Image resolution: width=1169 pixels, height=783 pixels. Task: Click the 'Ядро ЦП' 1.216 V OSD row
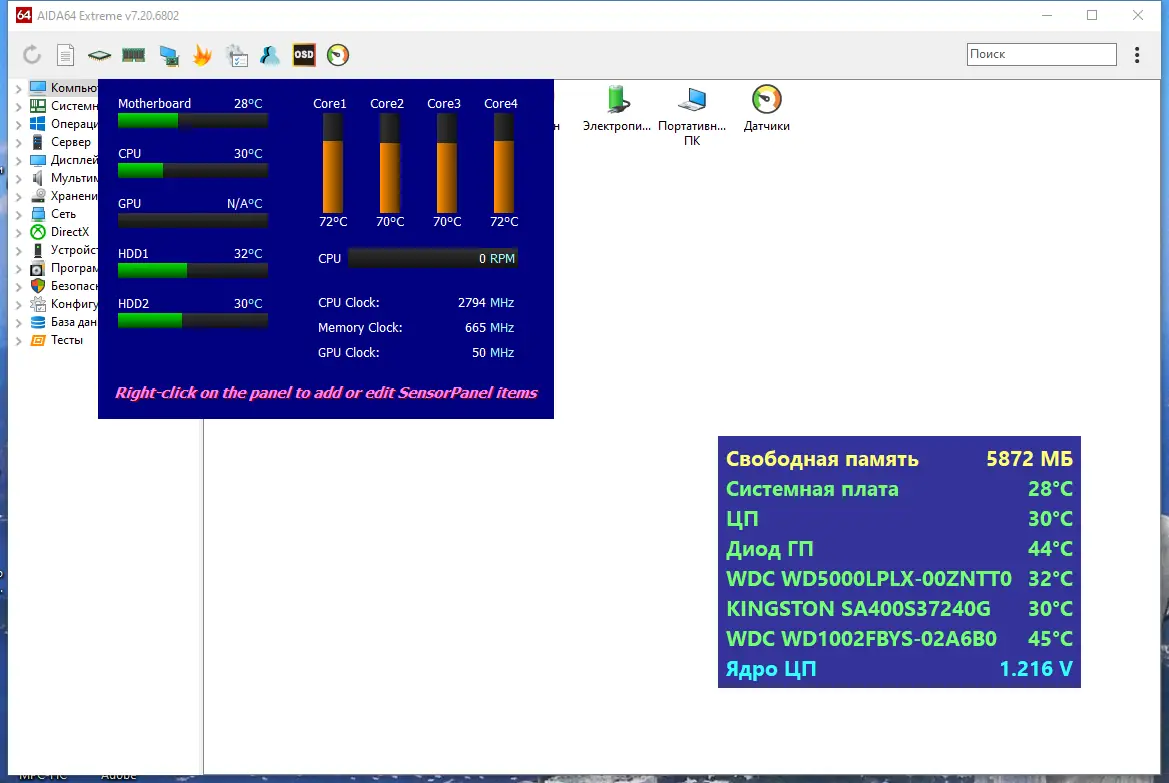[899, 669]
